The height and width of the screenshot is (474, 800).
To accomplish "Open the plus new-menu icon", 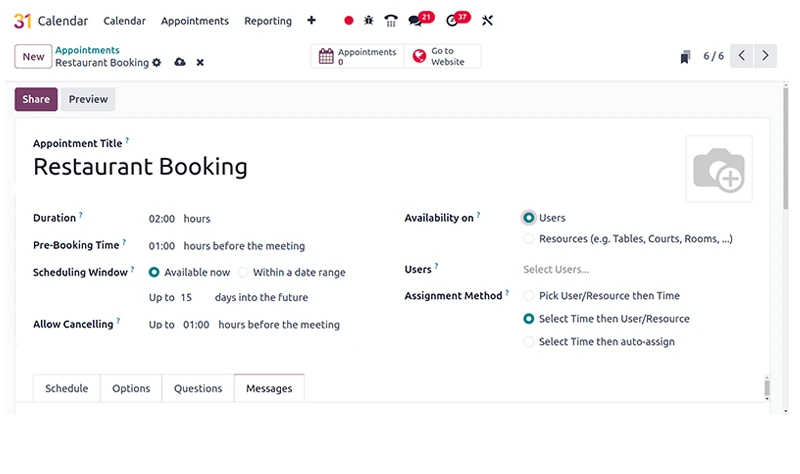I will (x=311, y=20).
